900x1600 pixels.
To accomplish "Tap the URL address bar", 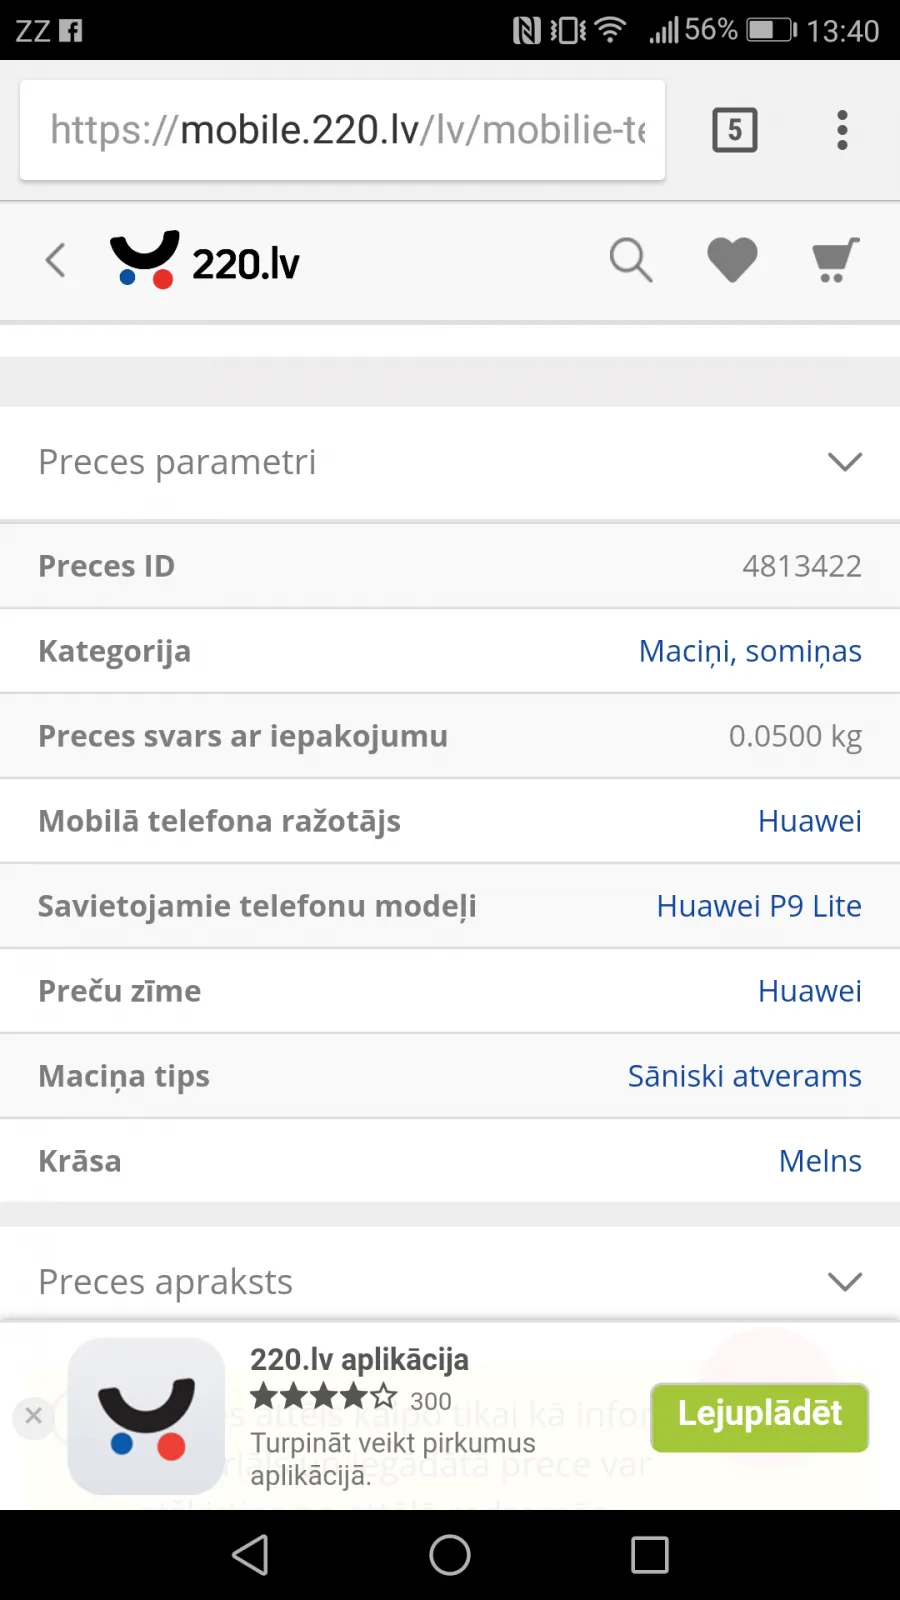I will 342,130.
